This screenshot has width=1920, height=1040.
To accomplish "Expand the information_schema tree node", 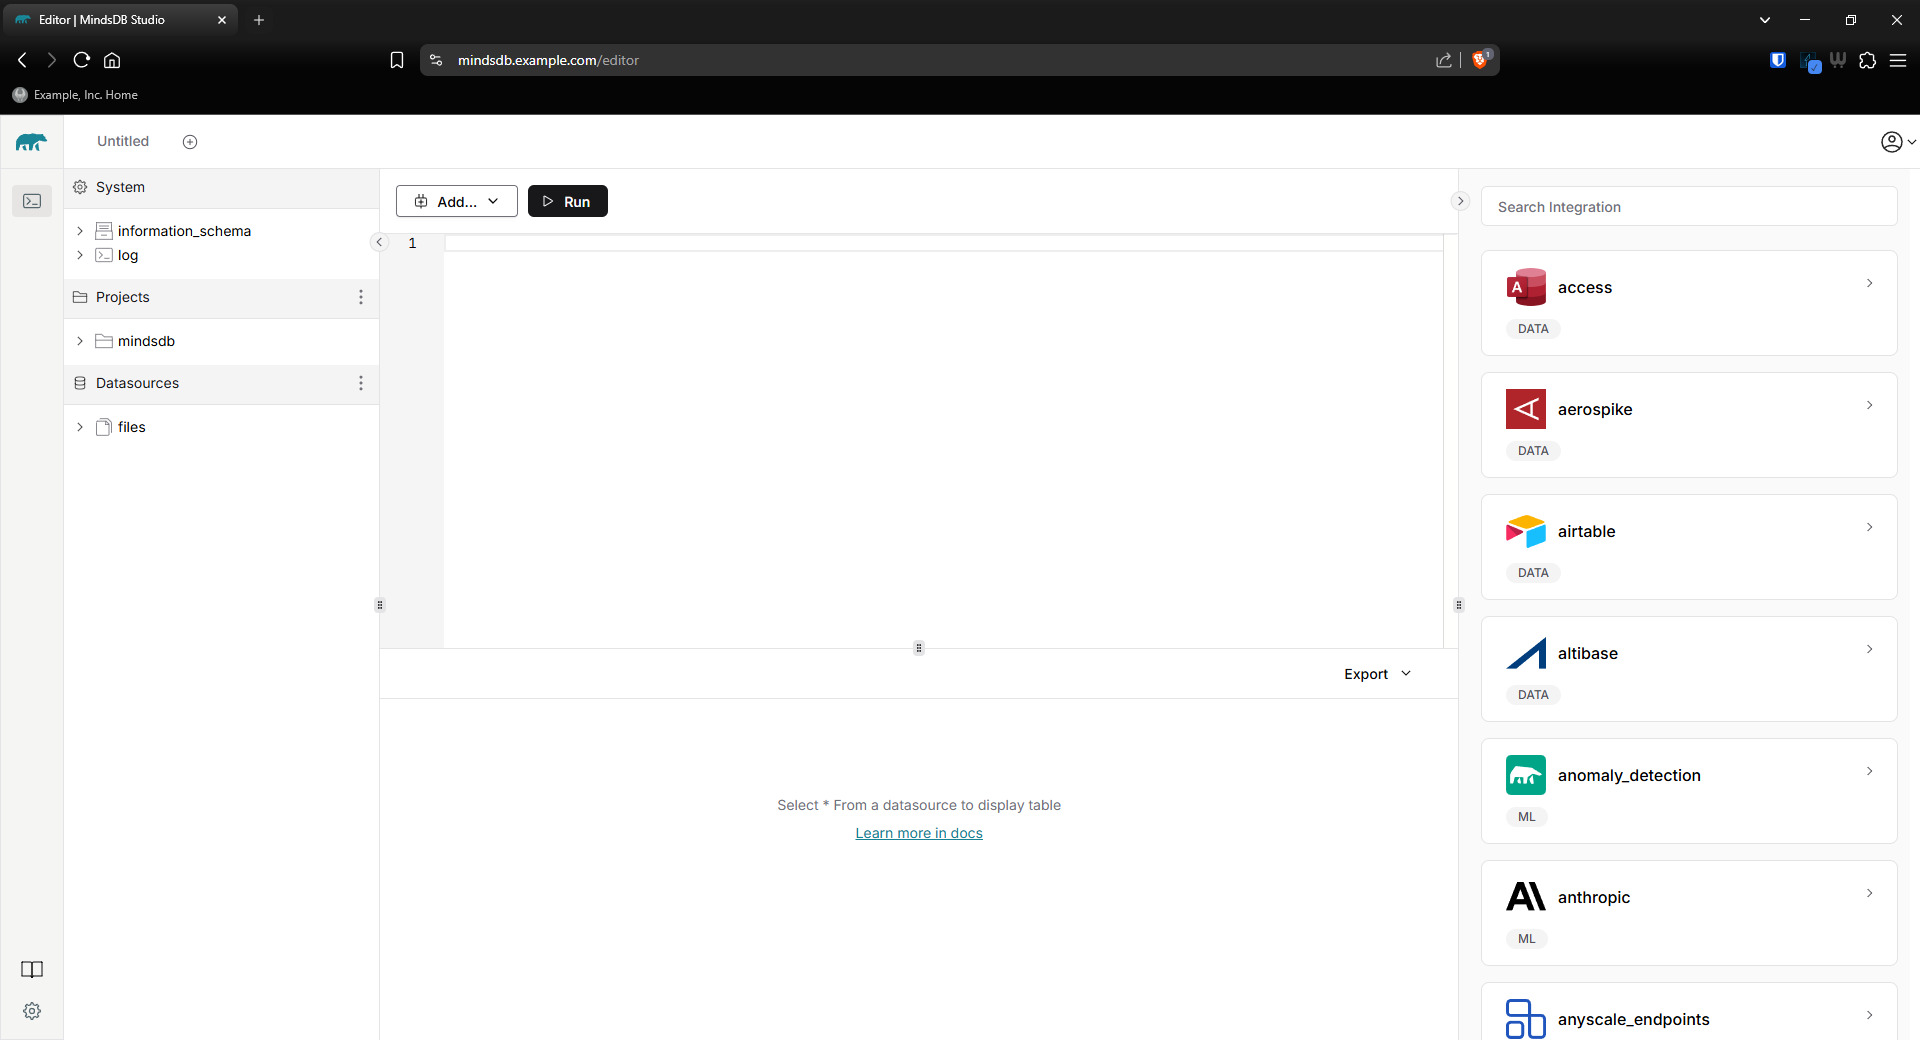I will click(x=80, y=231).
